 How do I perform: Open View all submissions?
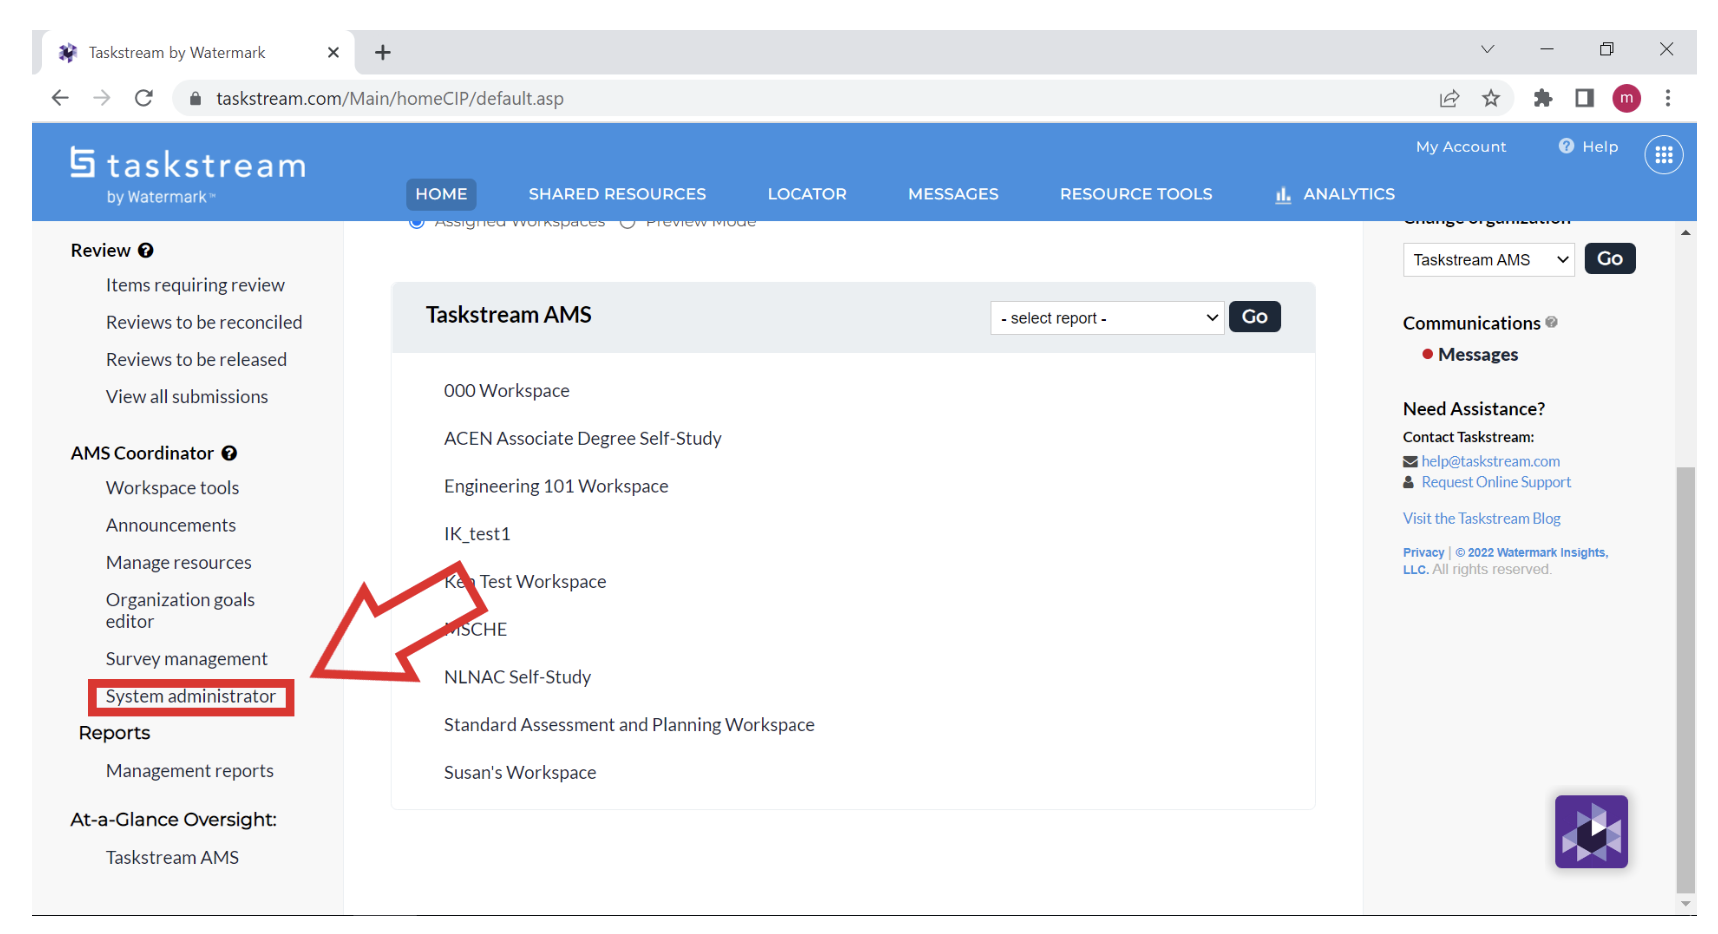[187, 396]
